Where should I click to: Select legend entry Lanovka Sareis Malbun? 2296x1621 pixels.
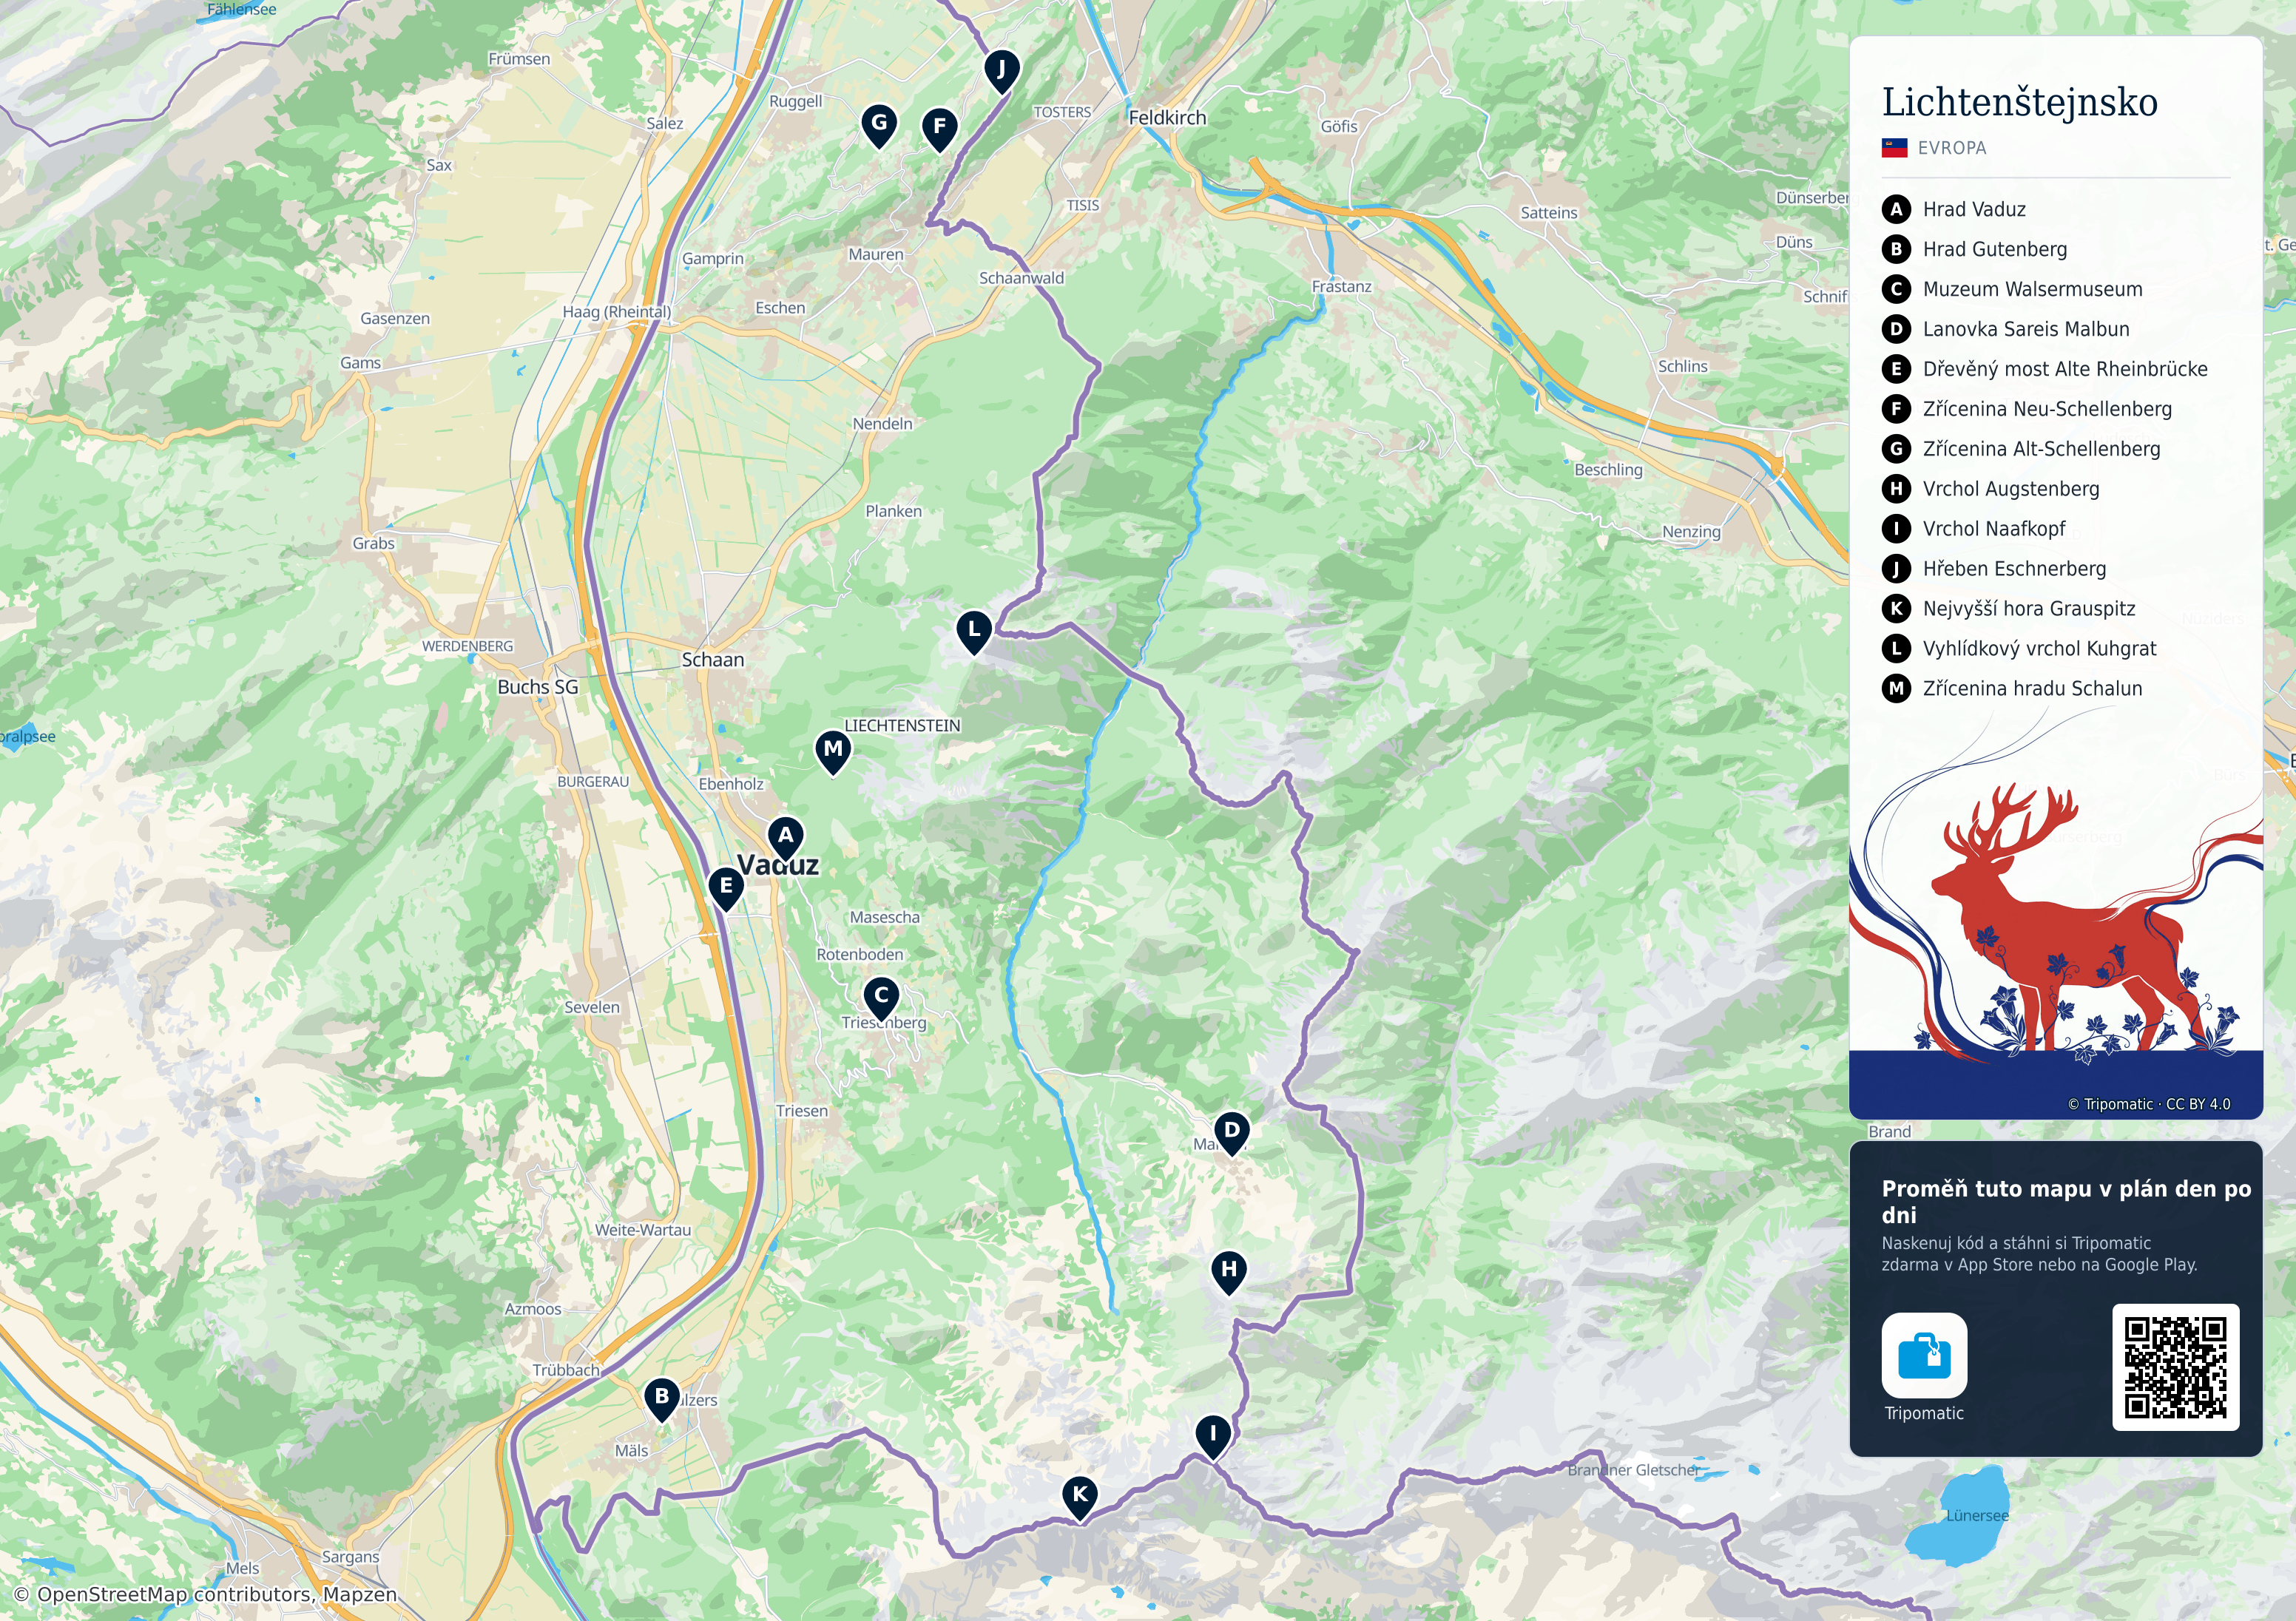click(2006, 329)
